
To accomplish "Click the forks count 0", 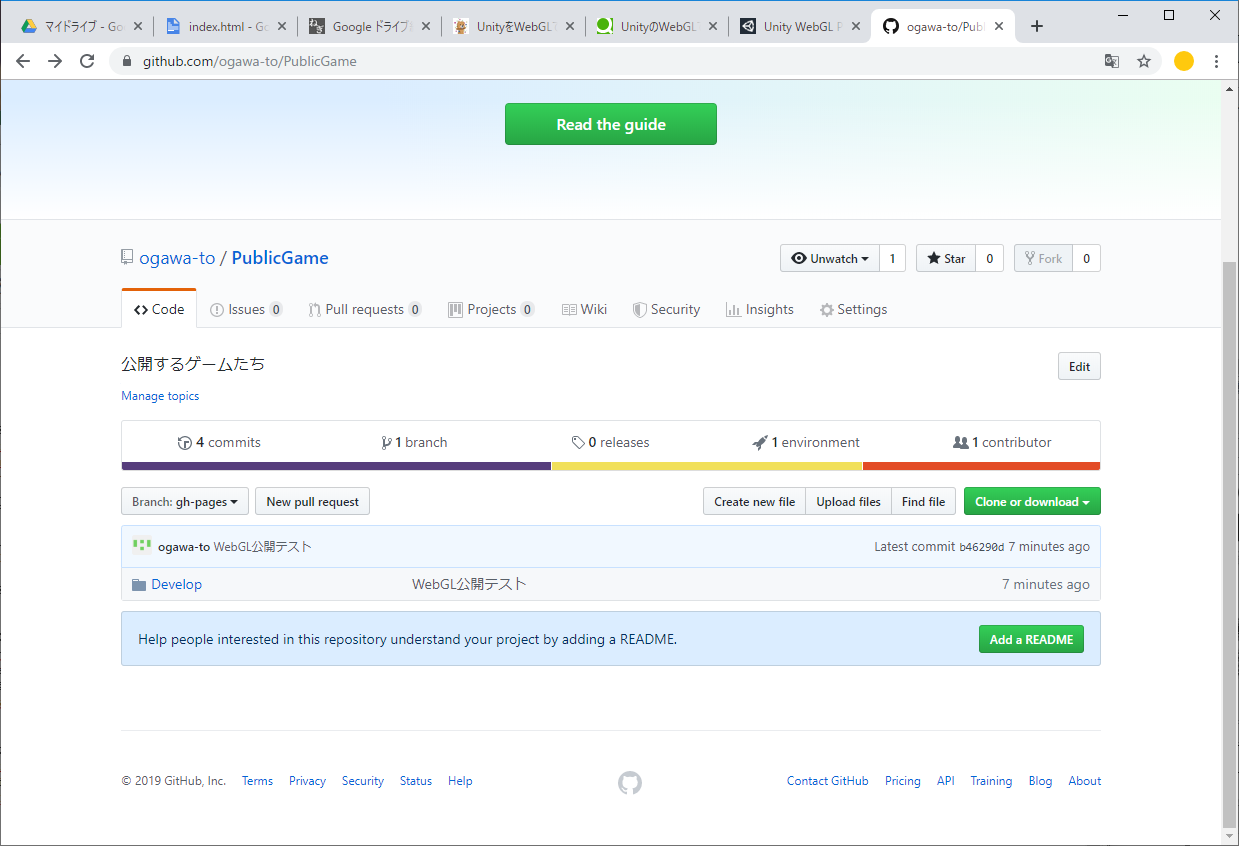I will [1086, 258].
